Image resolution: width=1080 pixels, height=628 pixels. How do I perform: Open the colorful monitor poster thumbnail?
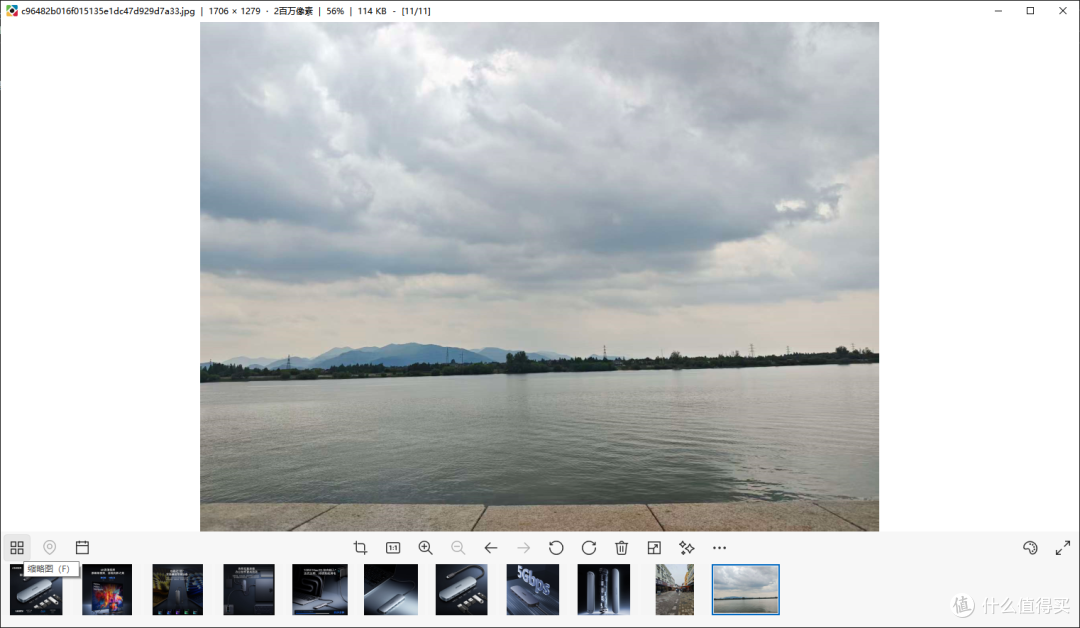point(107,589)
